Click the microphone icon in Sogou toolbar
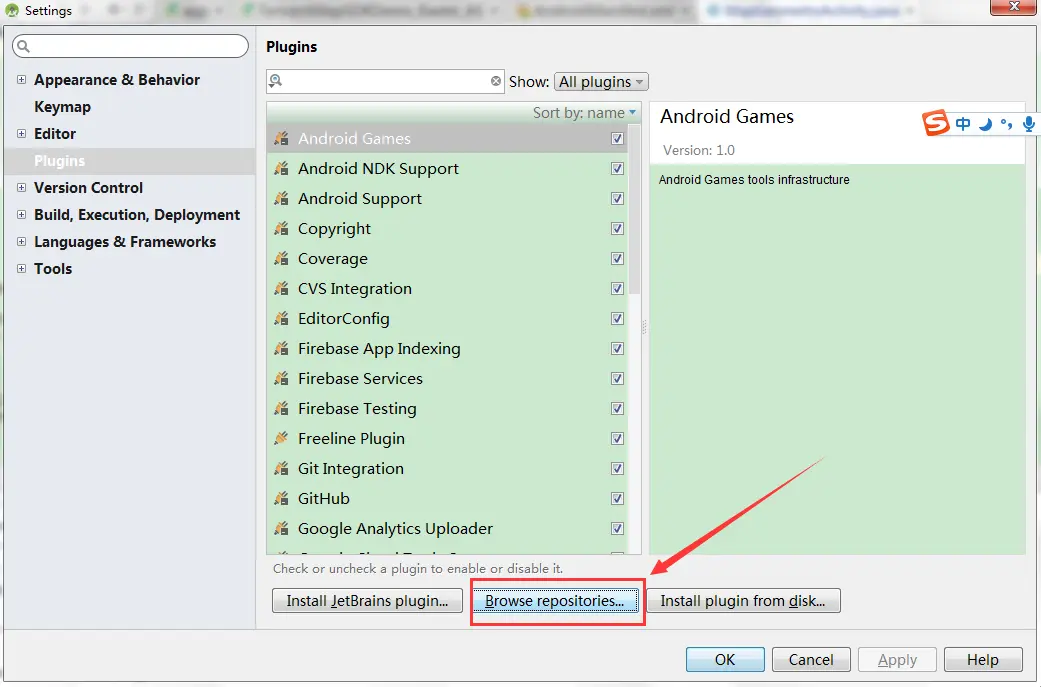Viewport: 1041px width, 687px height. coord(1028,123)
